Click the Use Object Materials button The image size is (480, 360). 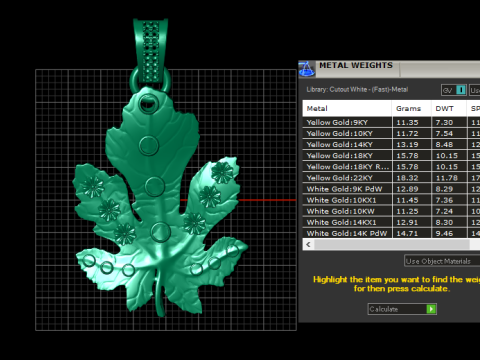coord(442,261)
